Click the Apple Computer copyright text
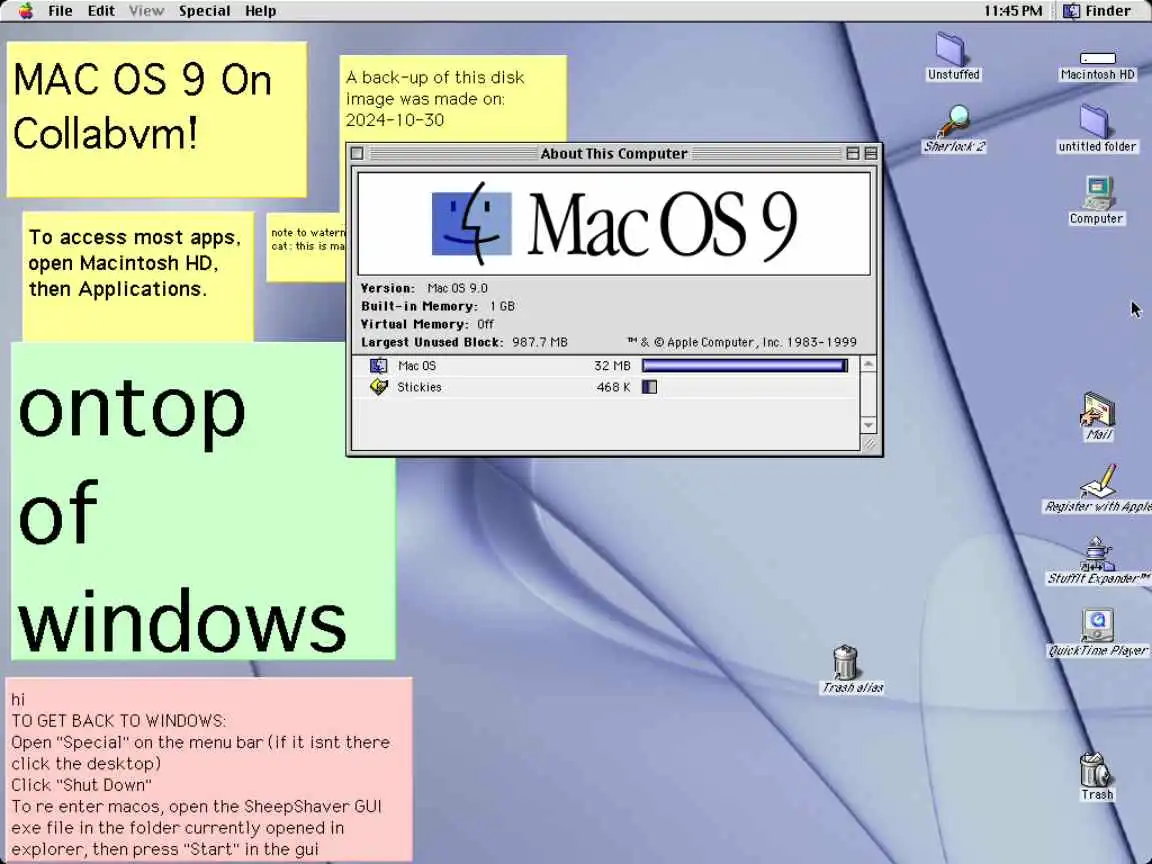Viewport: 1152px width, 864px height. pyautogui.click(x=742, y=342)
